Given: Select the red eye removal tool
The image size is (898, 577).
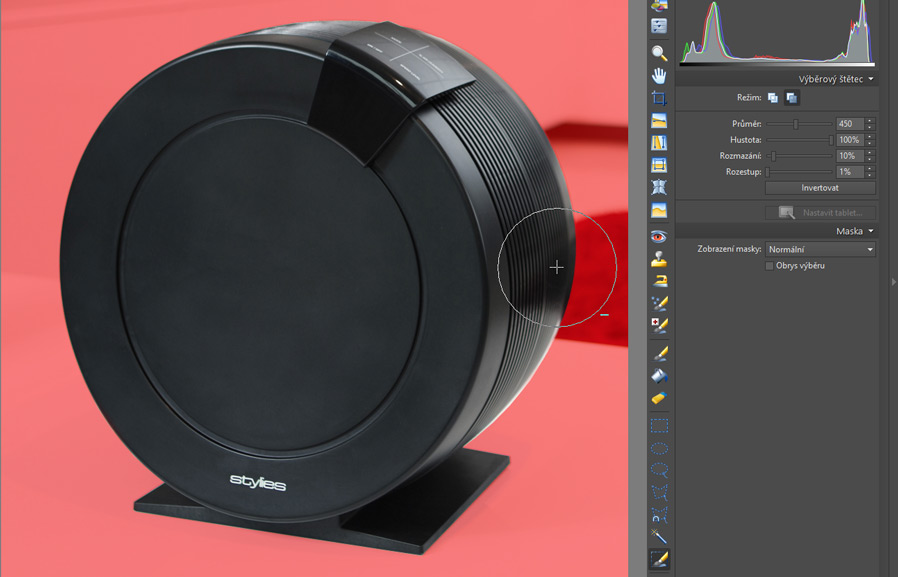Looking at the screenshot, I should (x=659, y=236).
